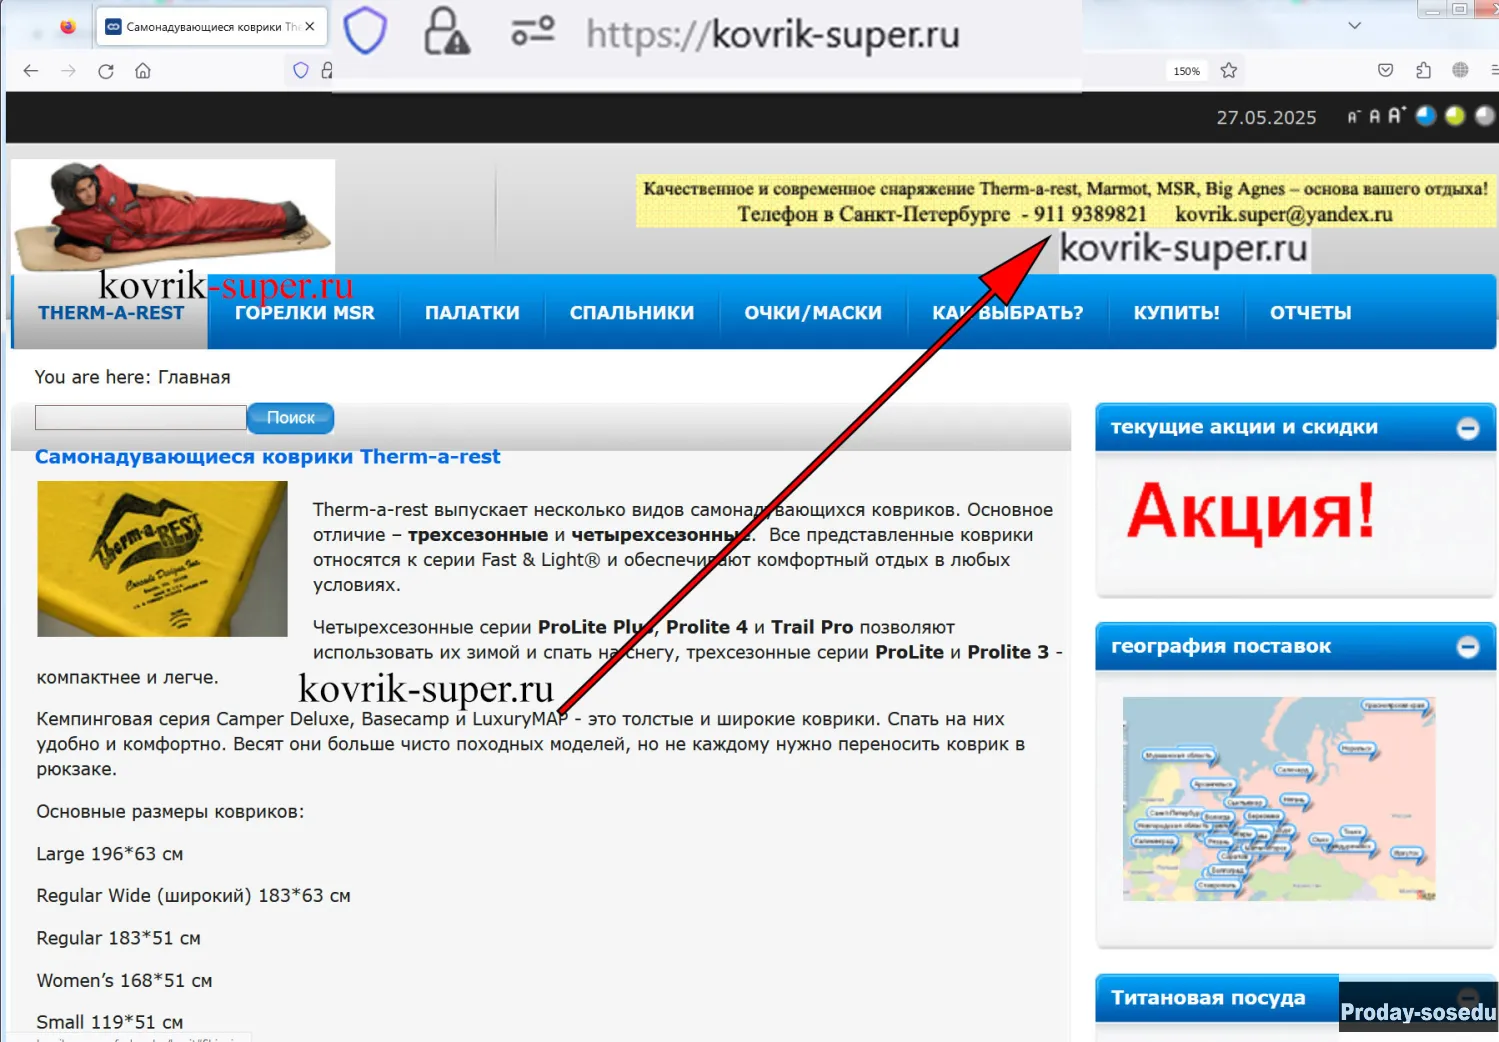This screenshot has width=1499, height=1042.
Task: Select the blue color scheme circle
Action: coord(1426,116)
